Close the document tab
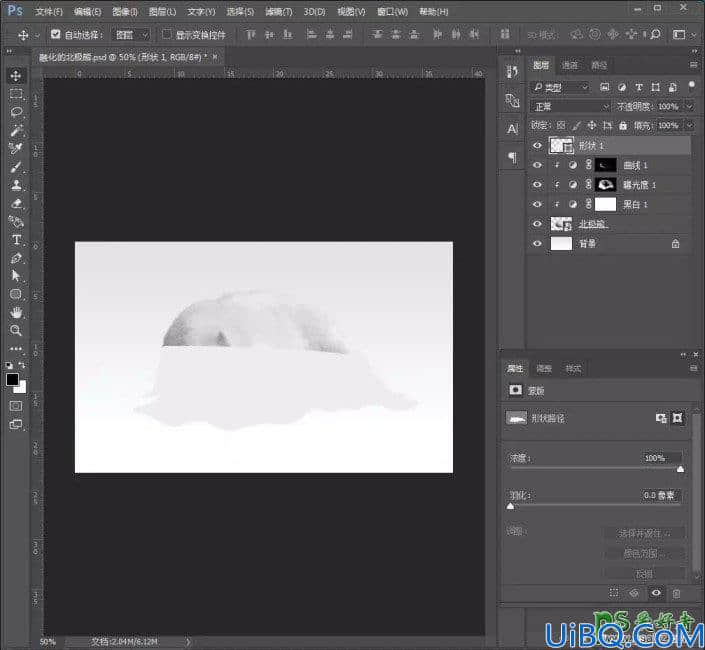This screenshot has width=705, height=650. coord(215,57)
